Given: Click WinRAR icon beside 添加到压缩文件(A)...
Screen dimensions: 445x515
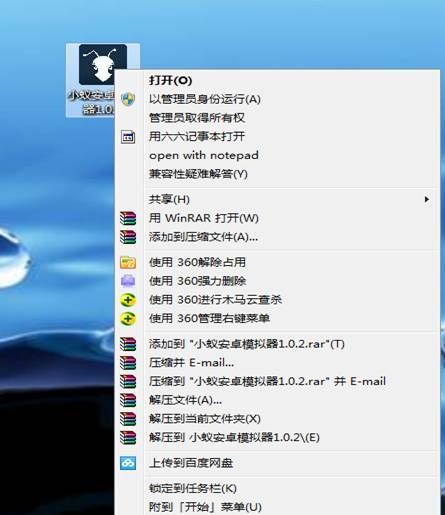Looking at the screenshot, I should coord(128,237).
